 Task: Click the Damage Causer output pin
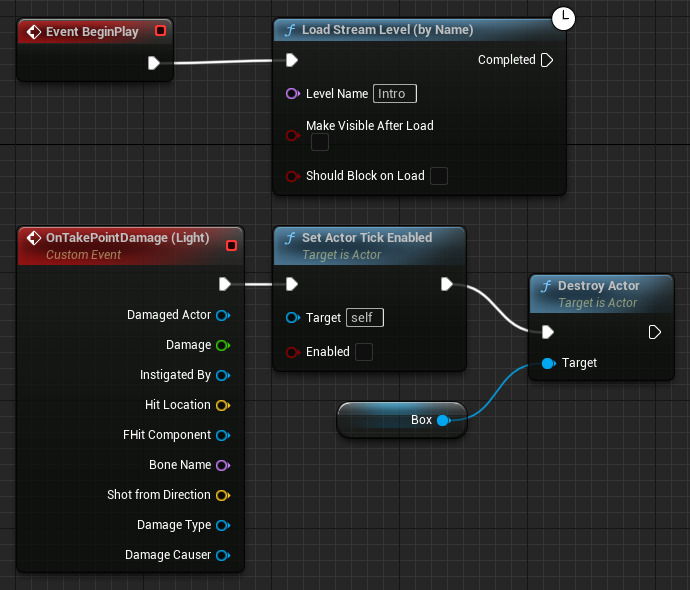(x=223, y=555)
